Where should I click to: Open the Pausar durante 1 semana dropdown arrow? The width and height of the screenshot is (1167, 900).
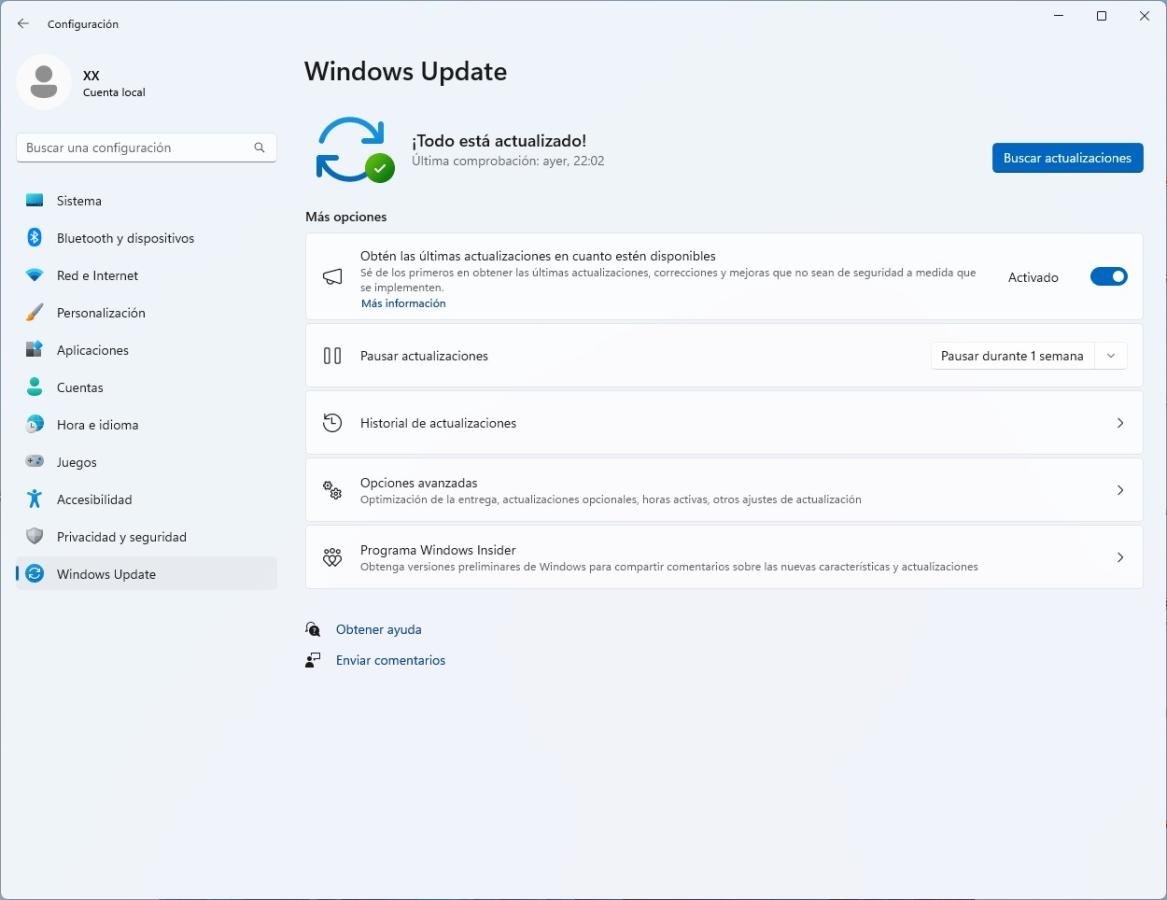coord(1110,356)
